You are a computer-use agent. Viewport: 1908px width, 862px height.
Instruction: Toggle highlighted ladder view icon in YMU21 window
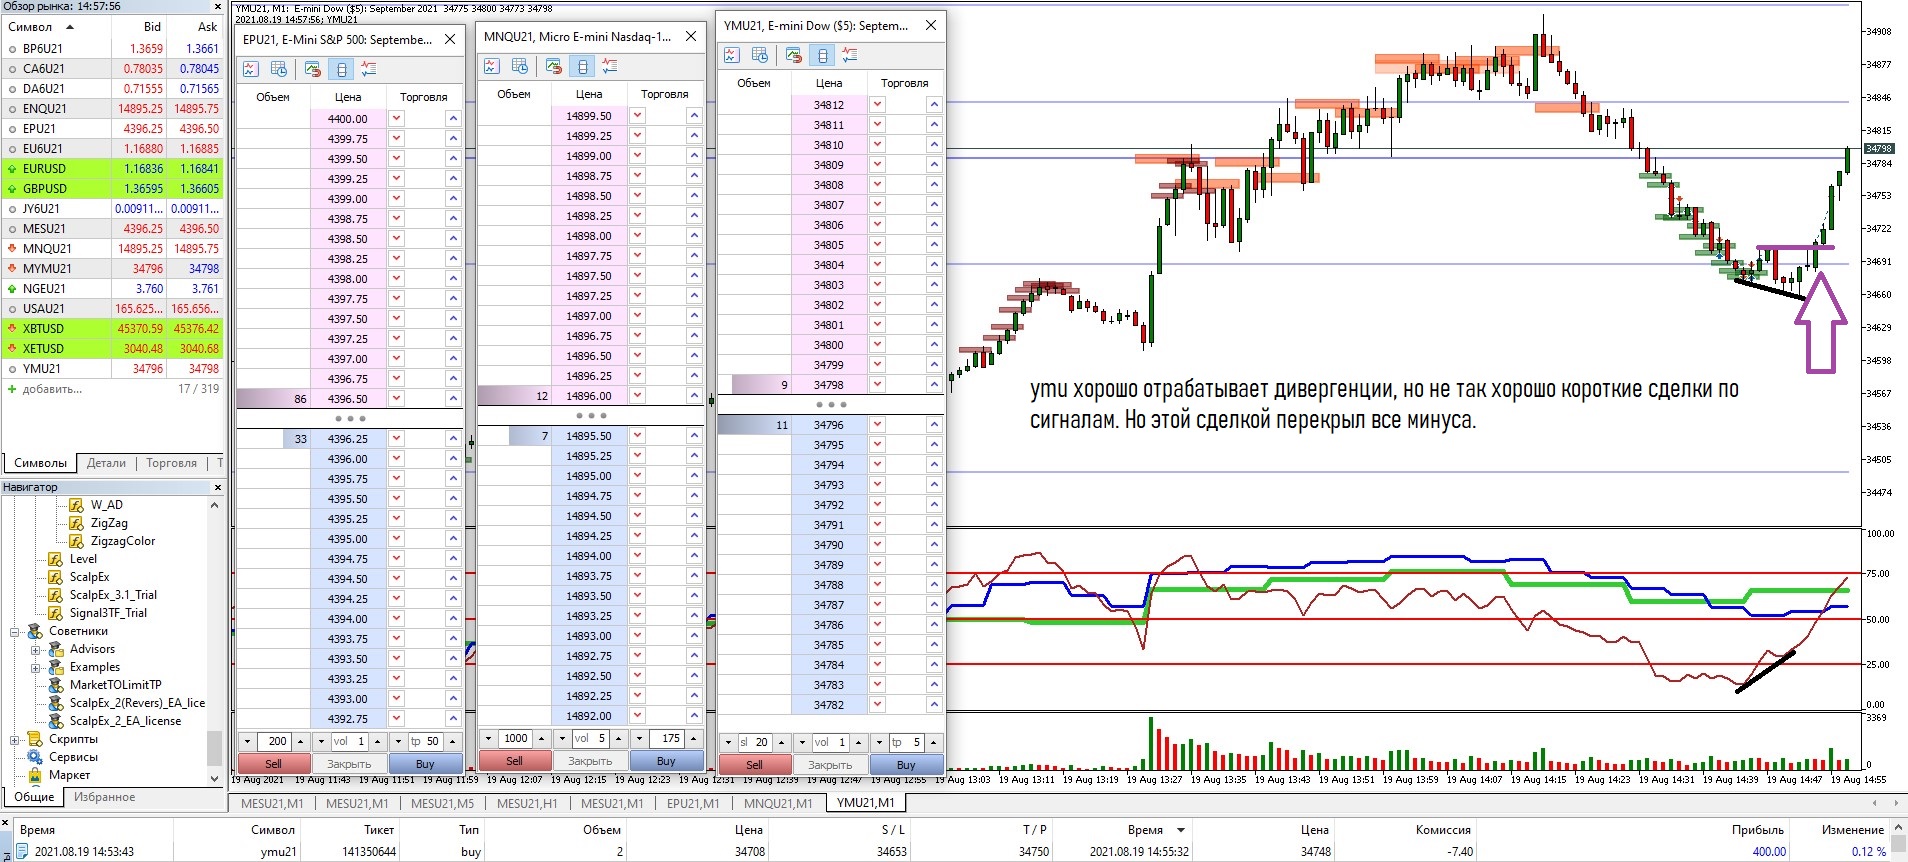pos(822,55)
